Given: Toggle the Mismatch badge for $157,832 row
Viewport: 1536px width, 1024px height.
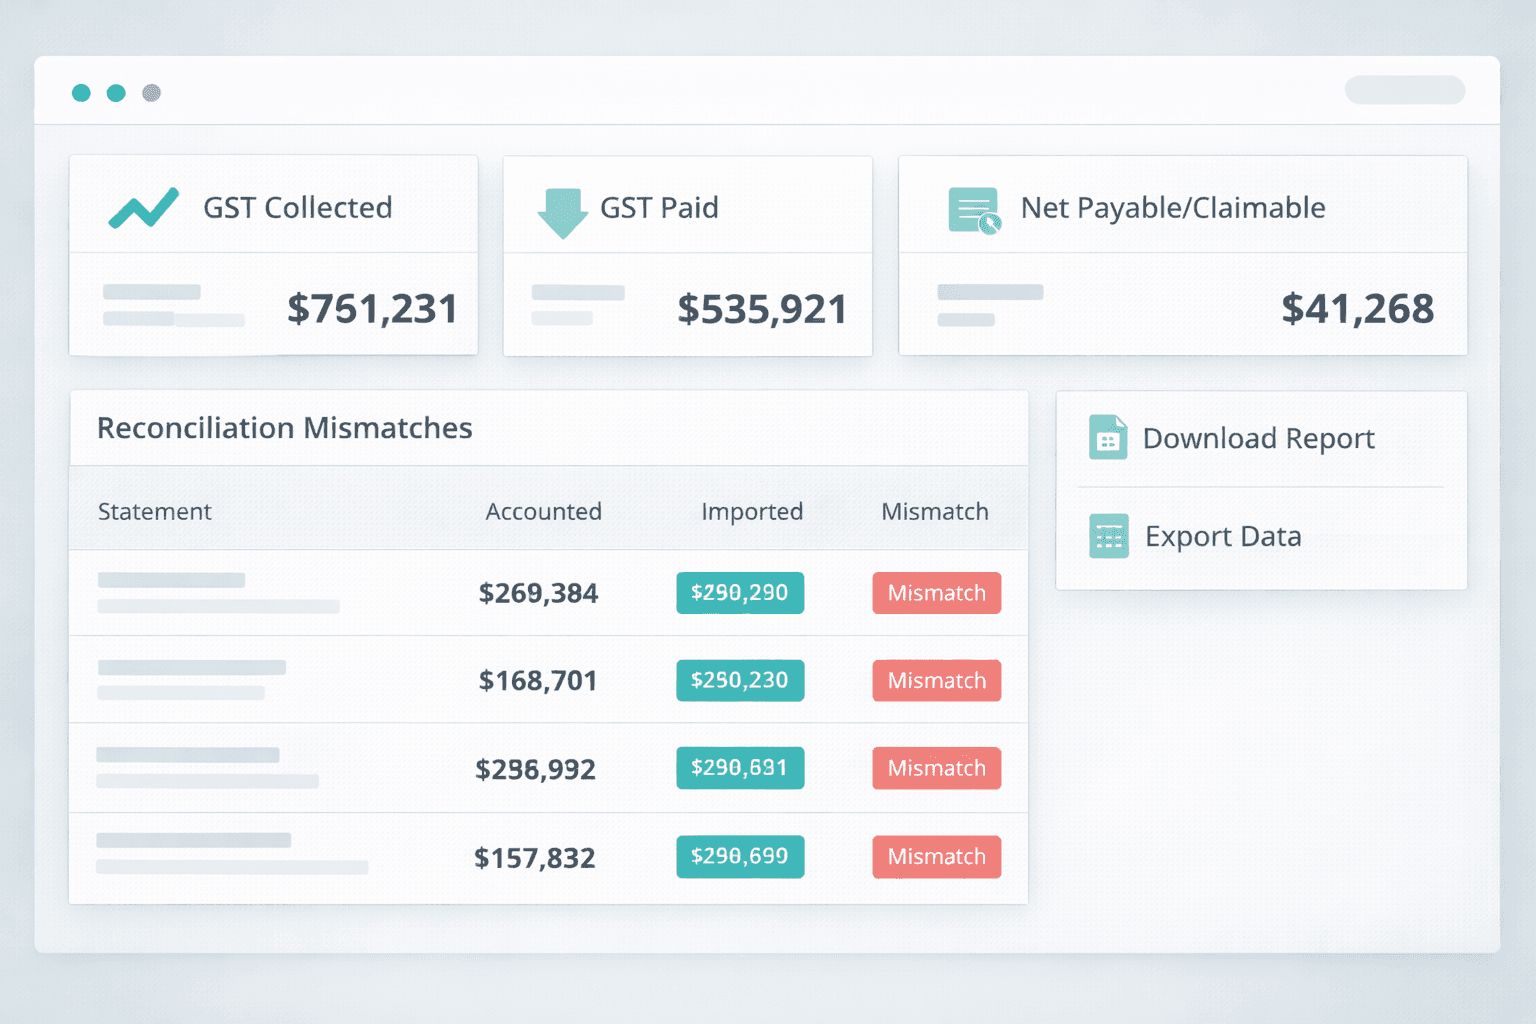Looking at the screenshot, I should tap(936, 856).
